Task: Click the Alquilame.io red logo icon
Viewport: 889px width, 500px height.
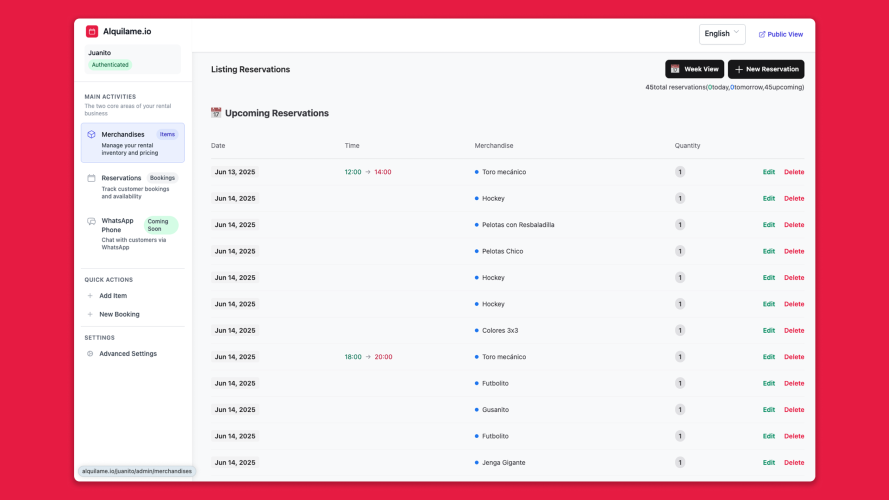Action: coord(92,31)
